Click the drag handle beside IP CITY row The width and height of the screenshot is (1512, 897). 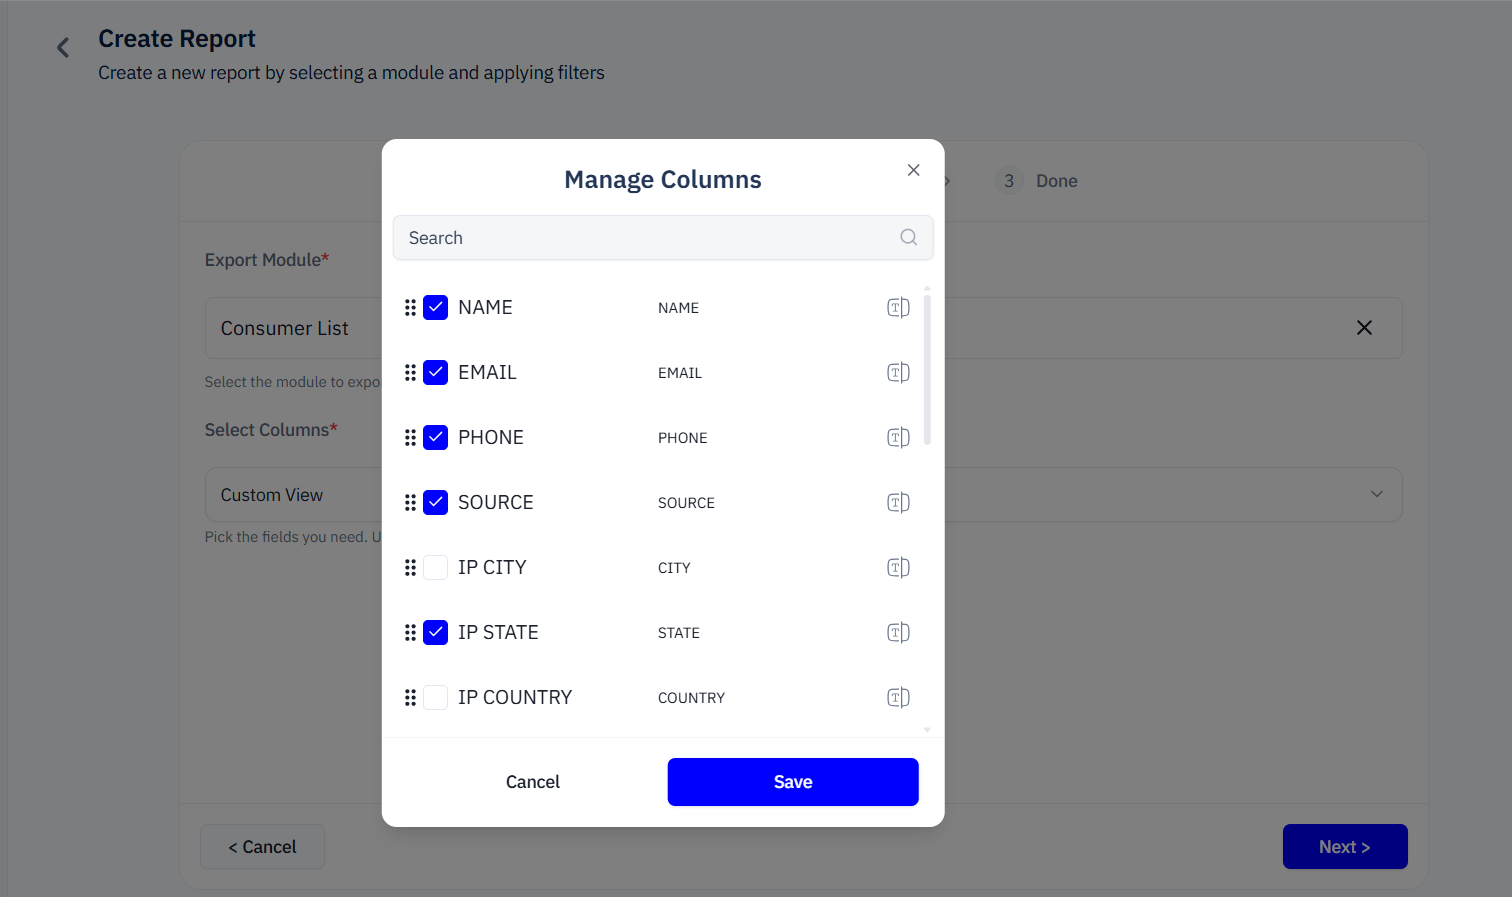point(410,568)
